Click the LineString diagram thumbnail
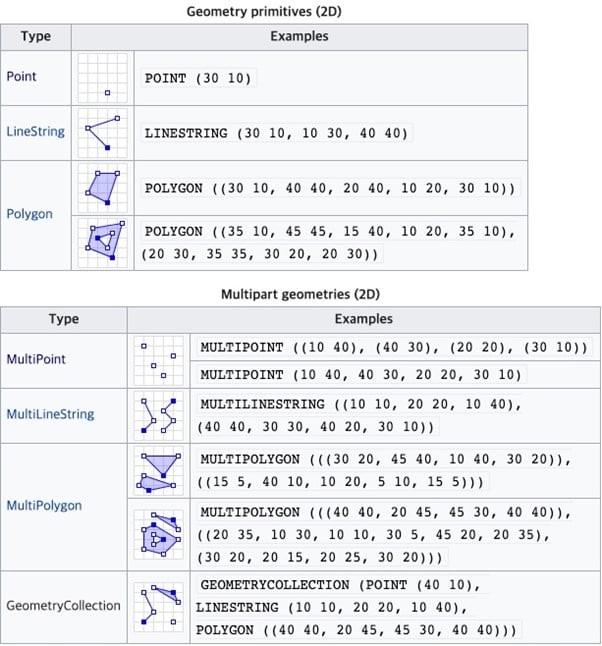602x646 pixels. click(x=102, y=132)
